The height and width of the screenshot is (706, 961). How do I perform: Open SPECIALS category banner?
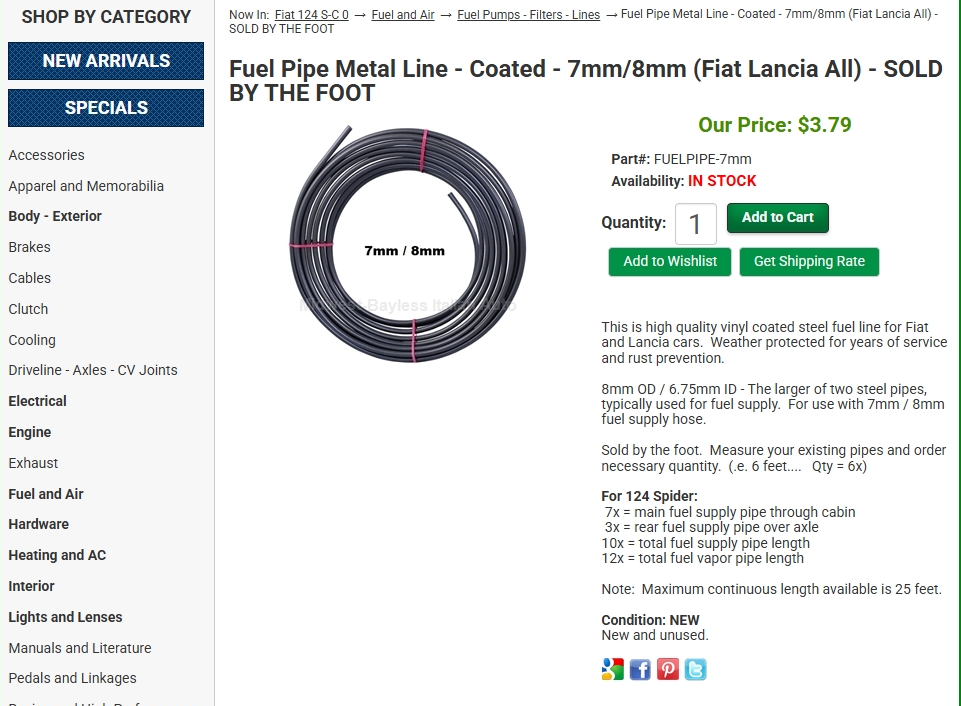coord(106,108)
